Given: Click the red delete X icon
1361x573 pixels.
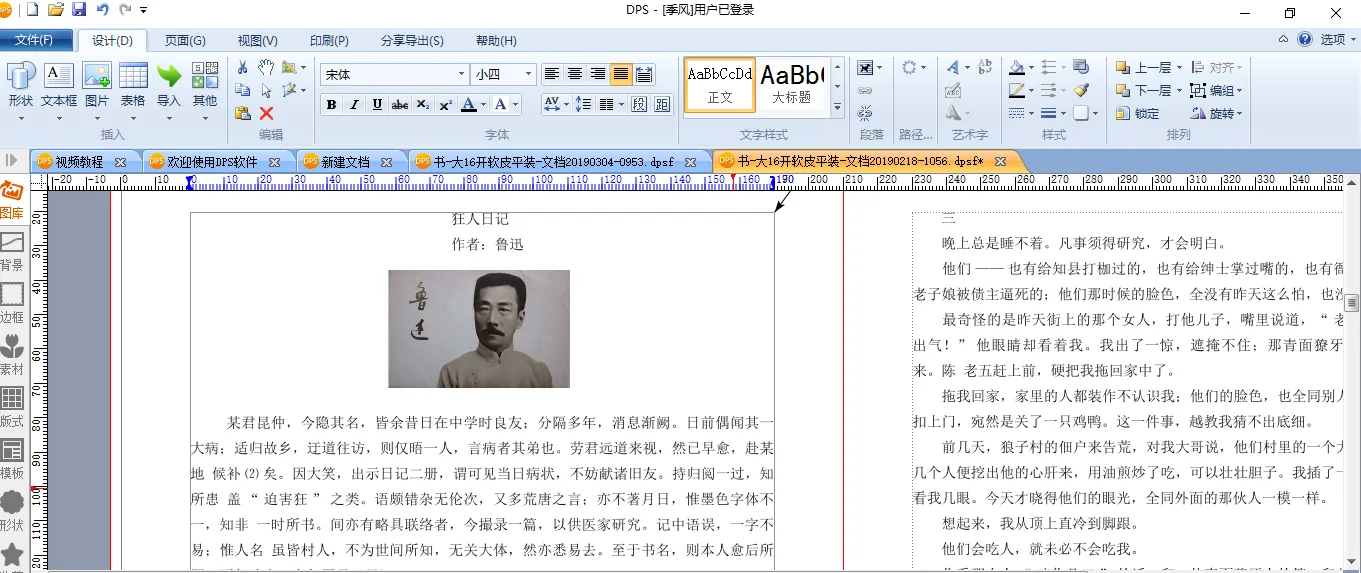Looking at the screenshot, I should [266, 114].
